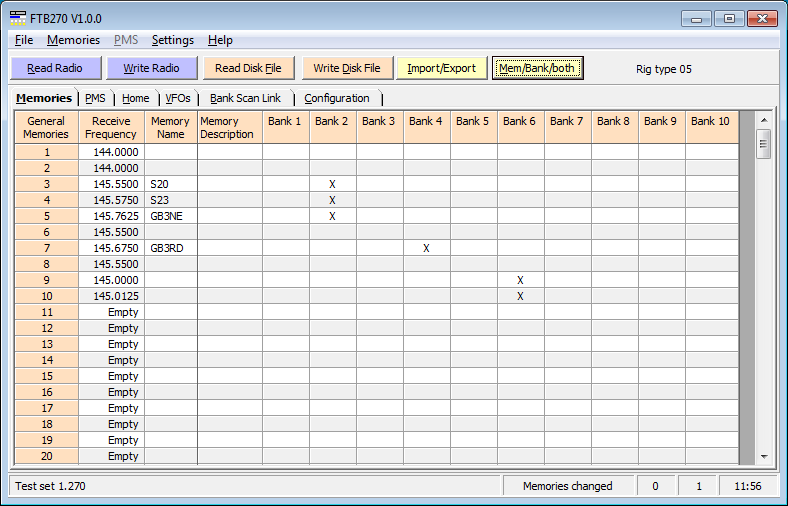Open the Memories menu
Viewport: 788px width, 506px height.
pos(73,40)
